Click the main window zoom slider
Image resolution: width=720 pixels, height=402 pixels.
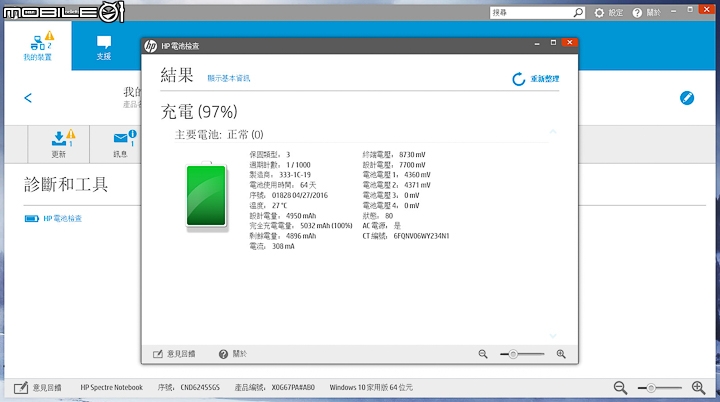coord(660,388)
